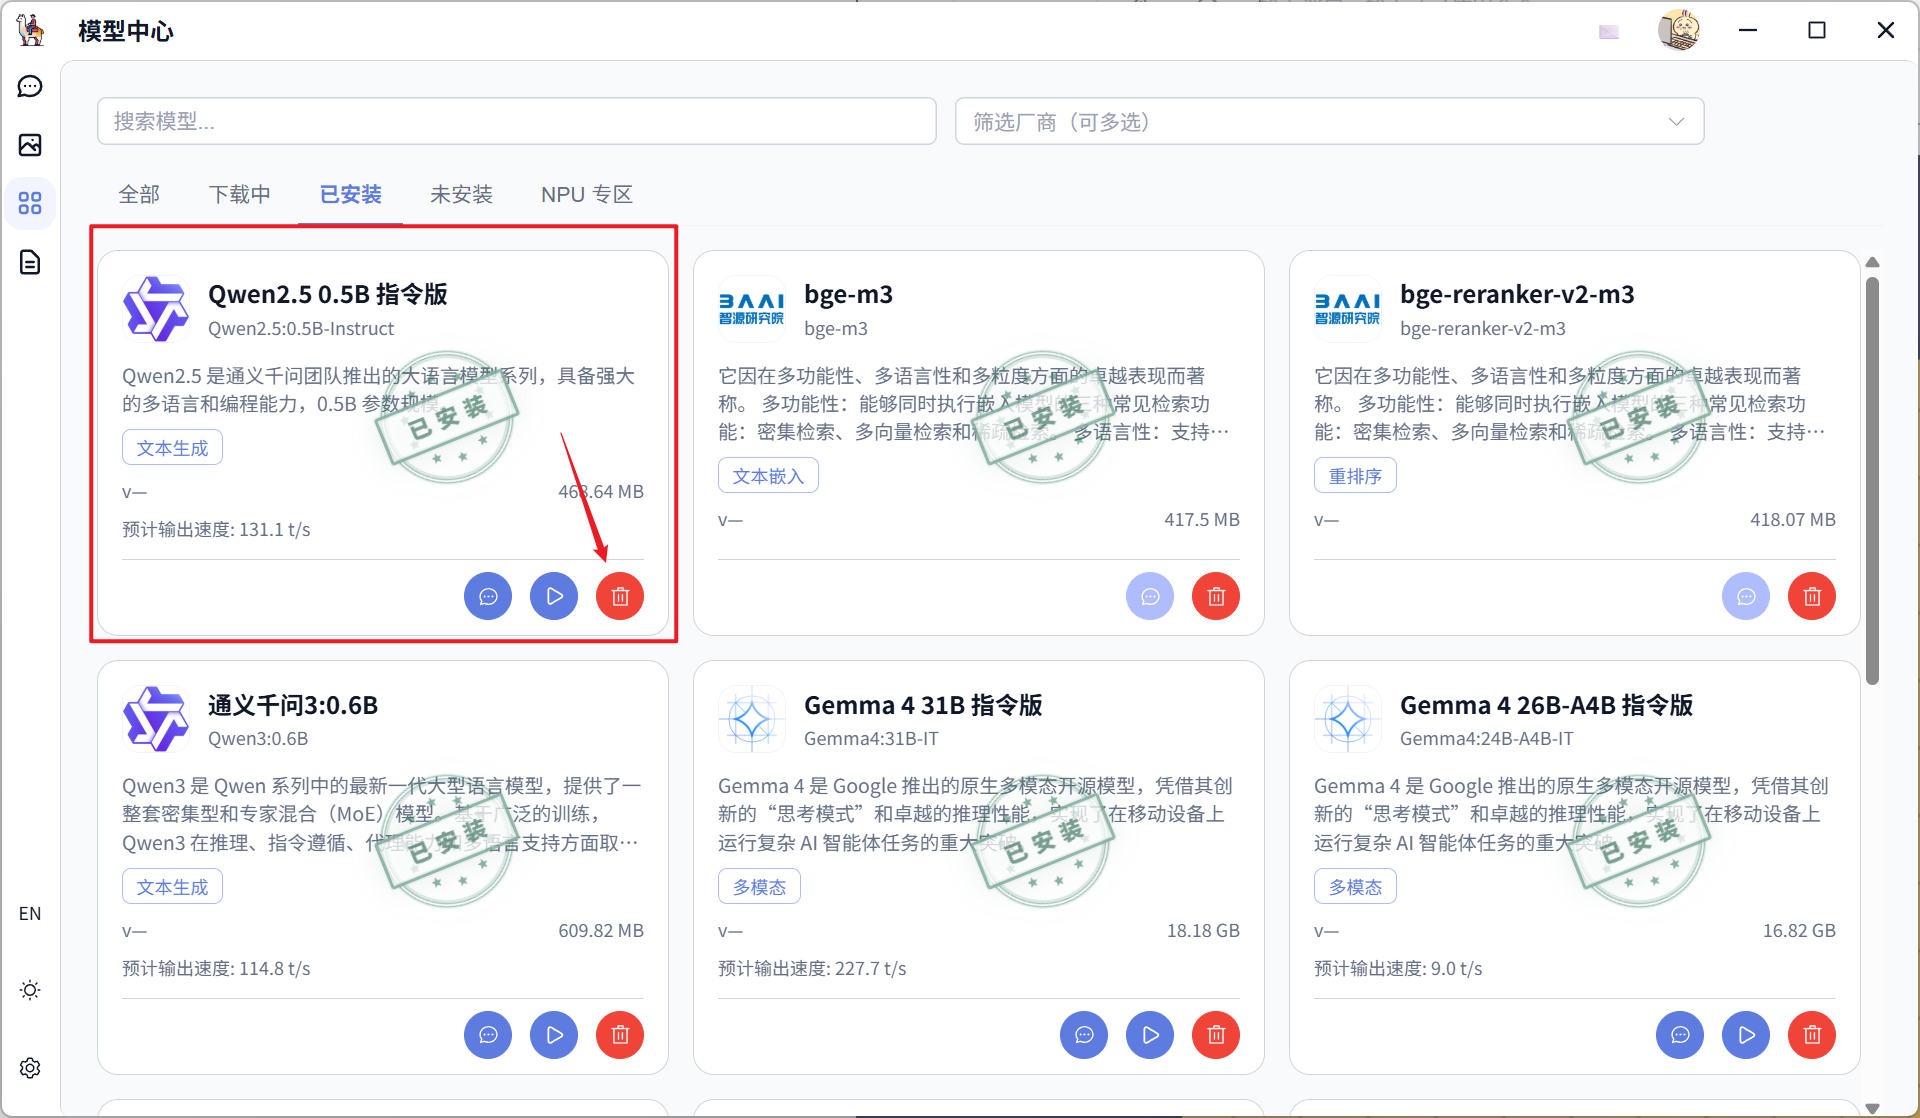Uninstall Gemma 4 31B 指令版 via trash icon

1216,1034
